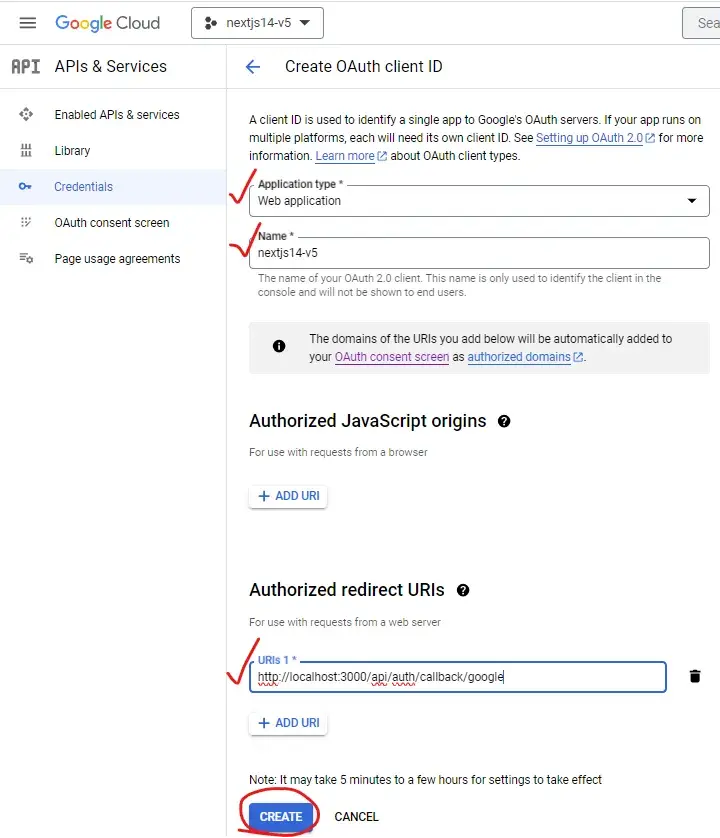The image size is (720, 838).
Task: Delete the URIs 1 redirect entry
Action: [695, 677]
